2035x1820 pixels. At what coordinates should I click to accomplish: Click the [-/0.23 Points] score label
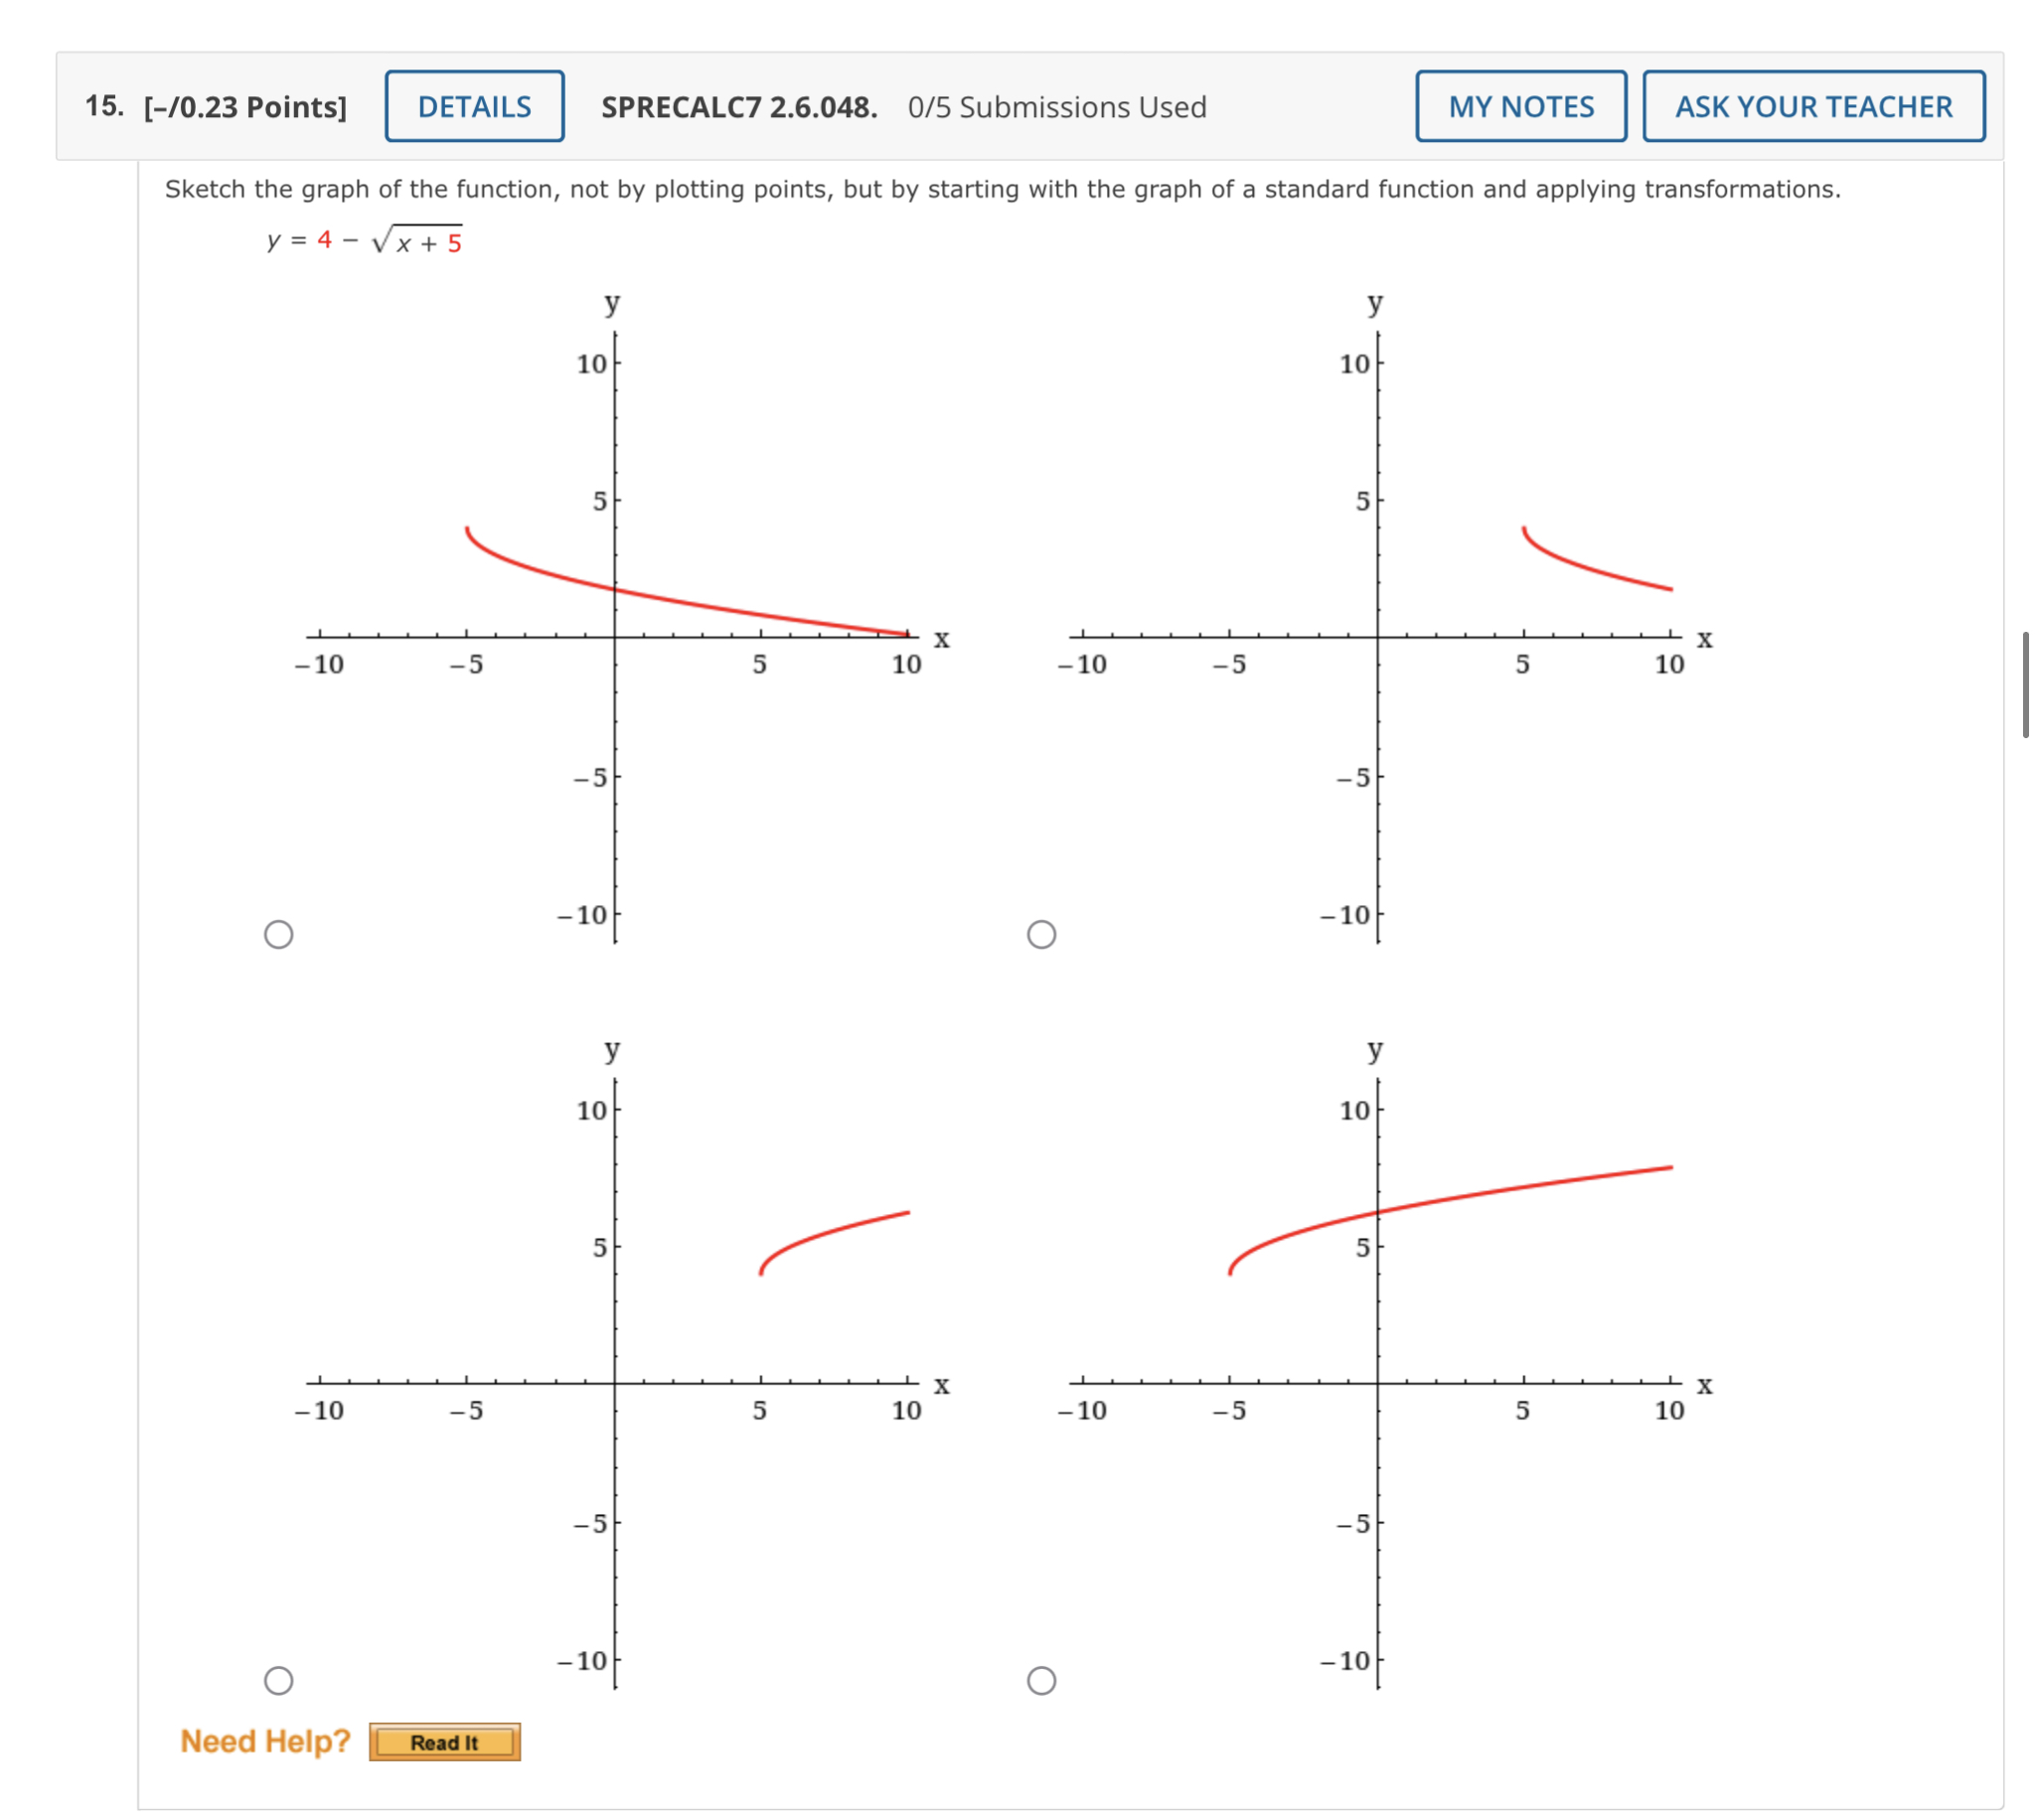243,107
